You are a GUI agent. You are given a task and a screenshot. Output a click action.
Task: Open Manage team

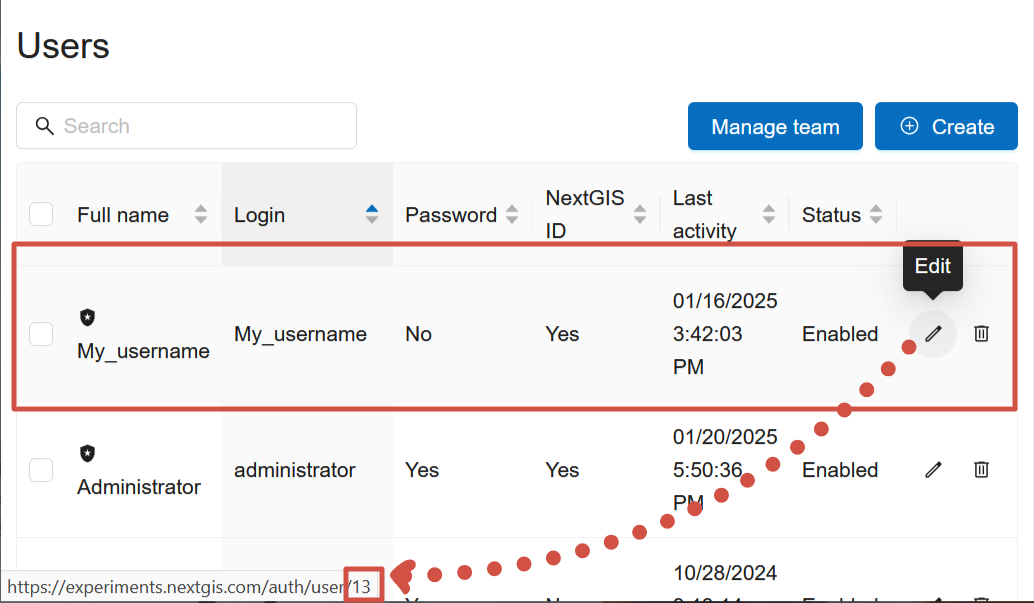[x=775, y=126]
